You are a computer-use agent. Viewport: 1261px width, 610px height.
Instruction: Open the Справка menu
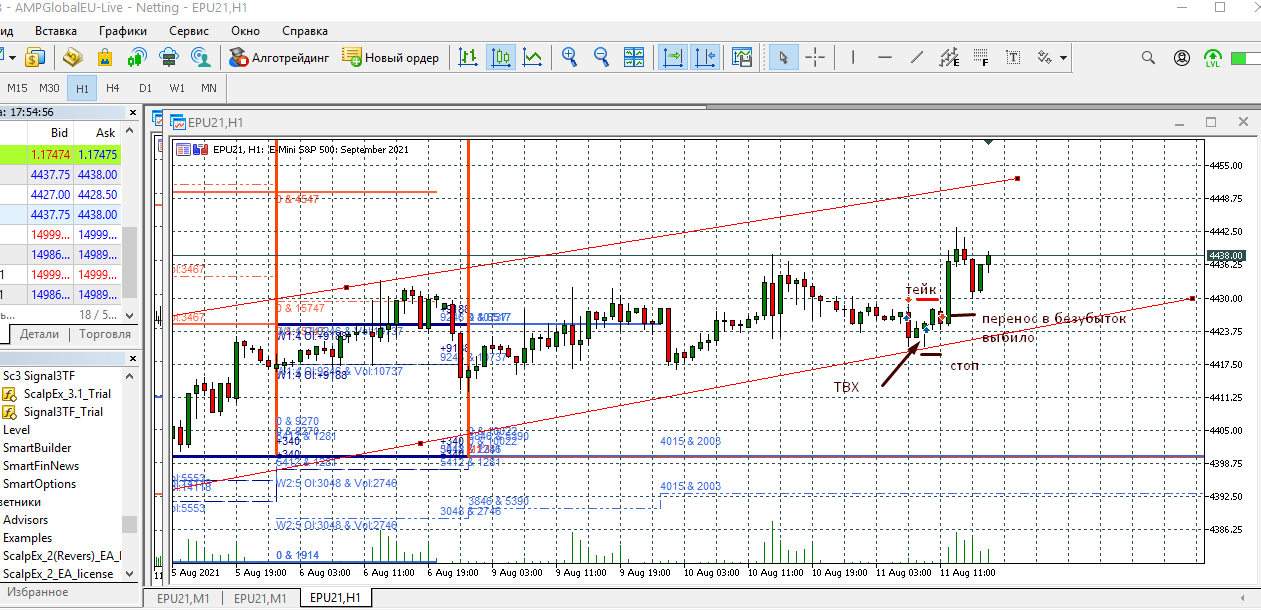(x=305, y=31)
